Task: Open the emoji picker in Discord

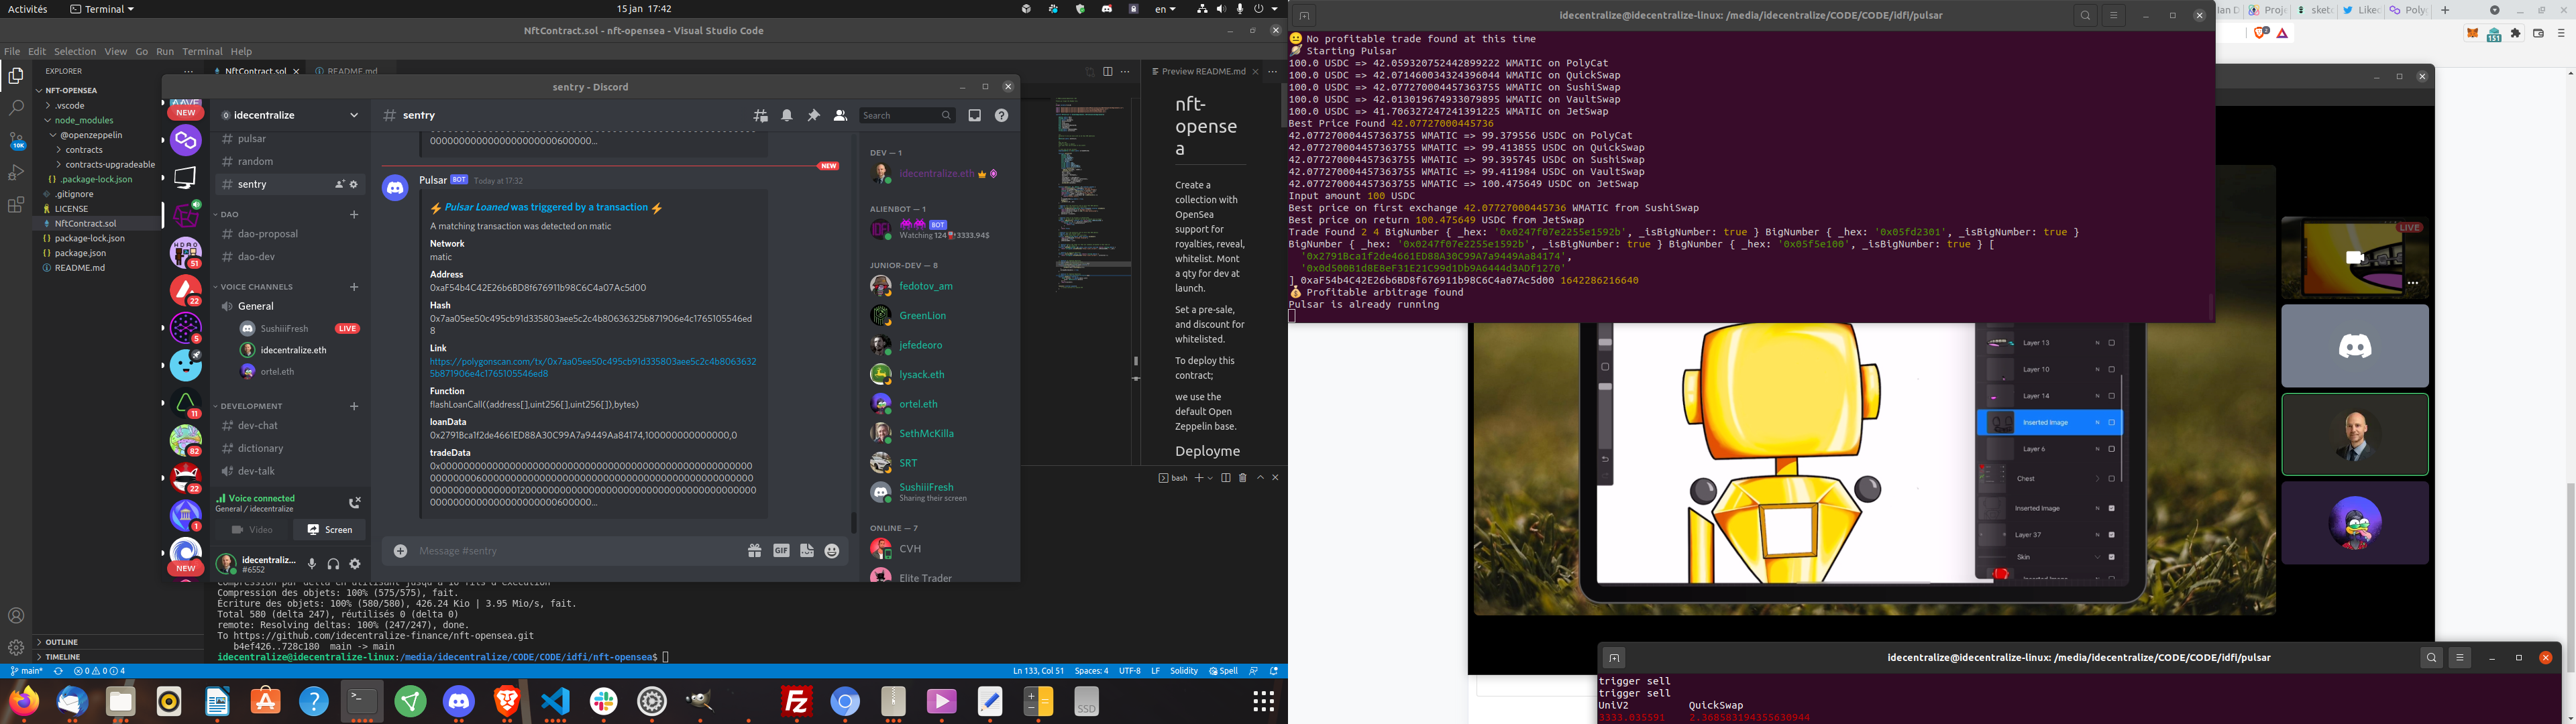Action: tap(832, 551)
